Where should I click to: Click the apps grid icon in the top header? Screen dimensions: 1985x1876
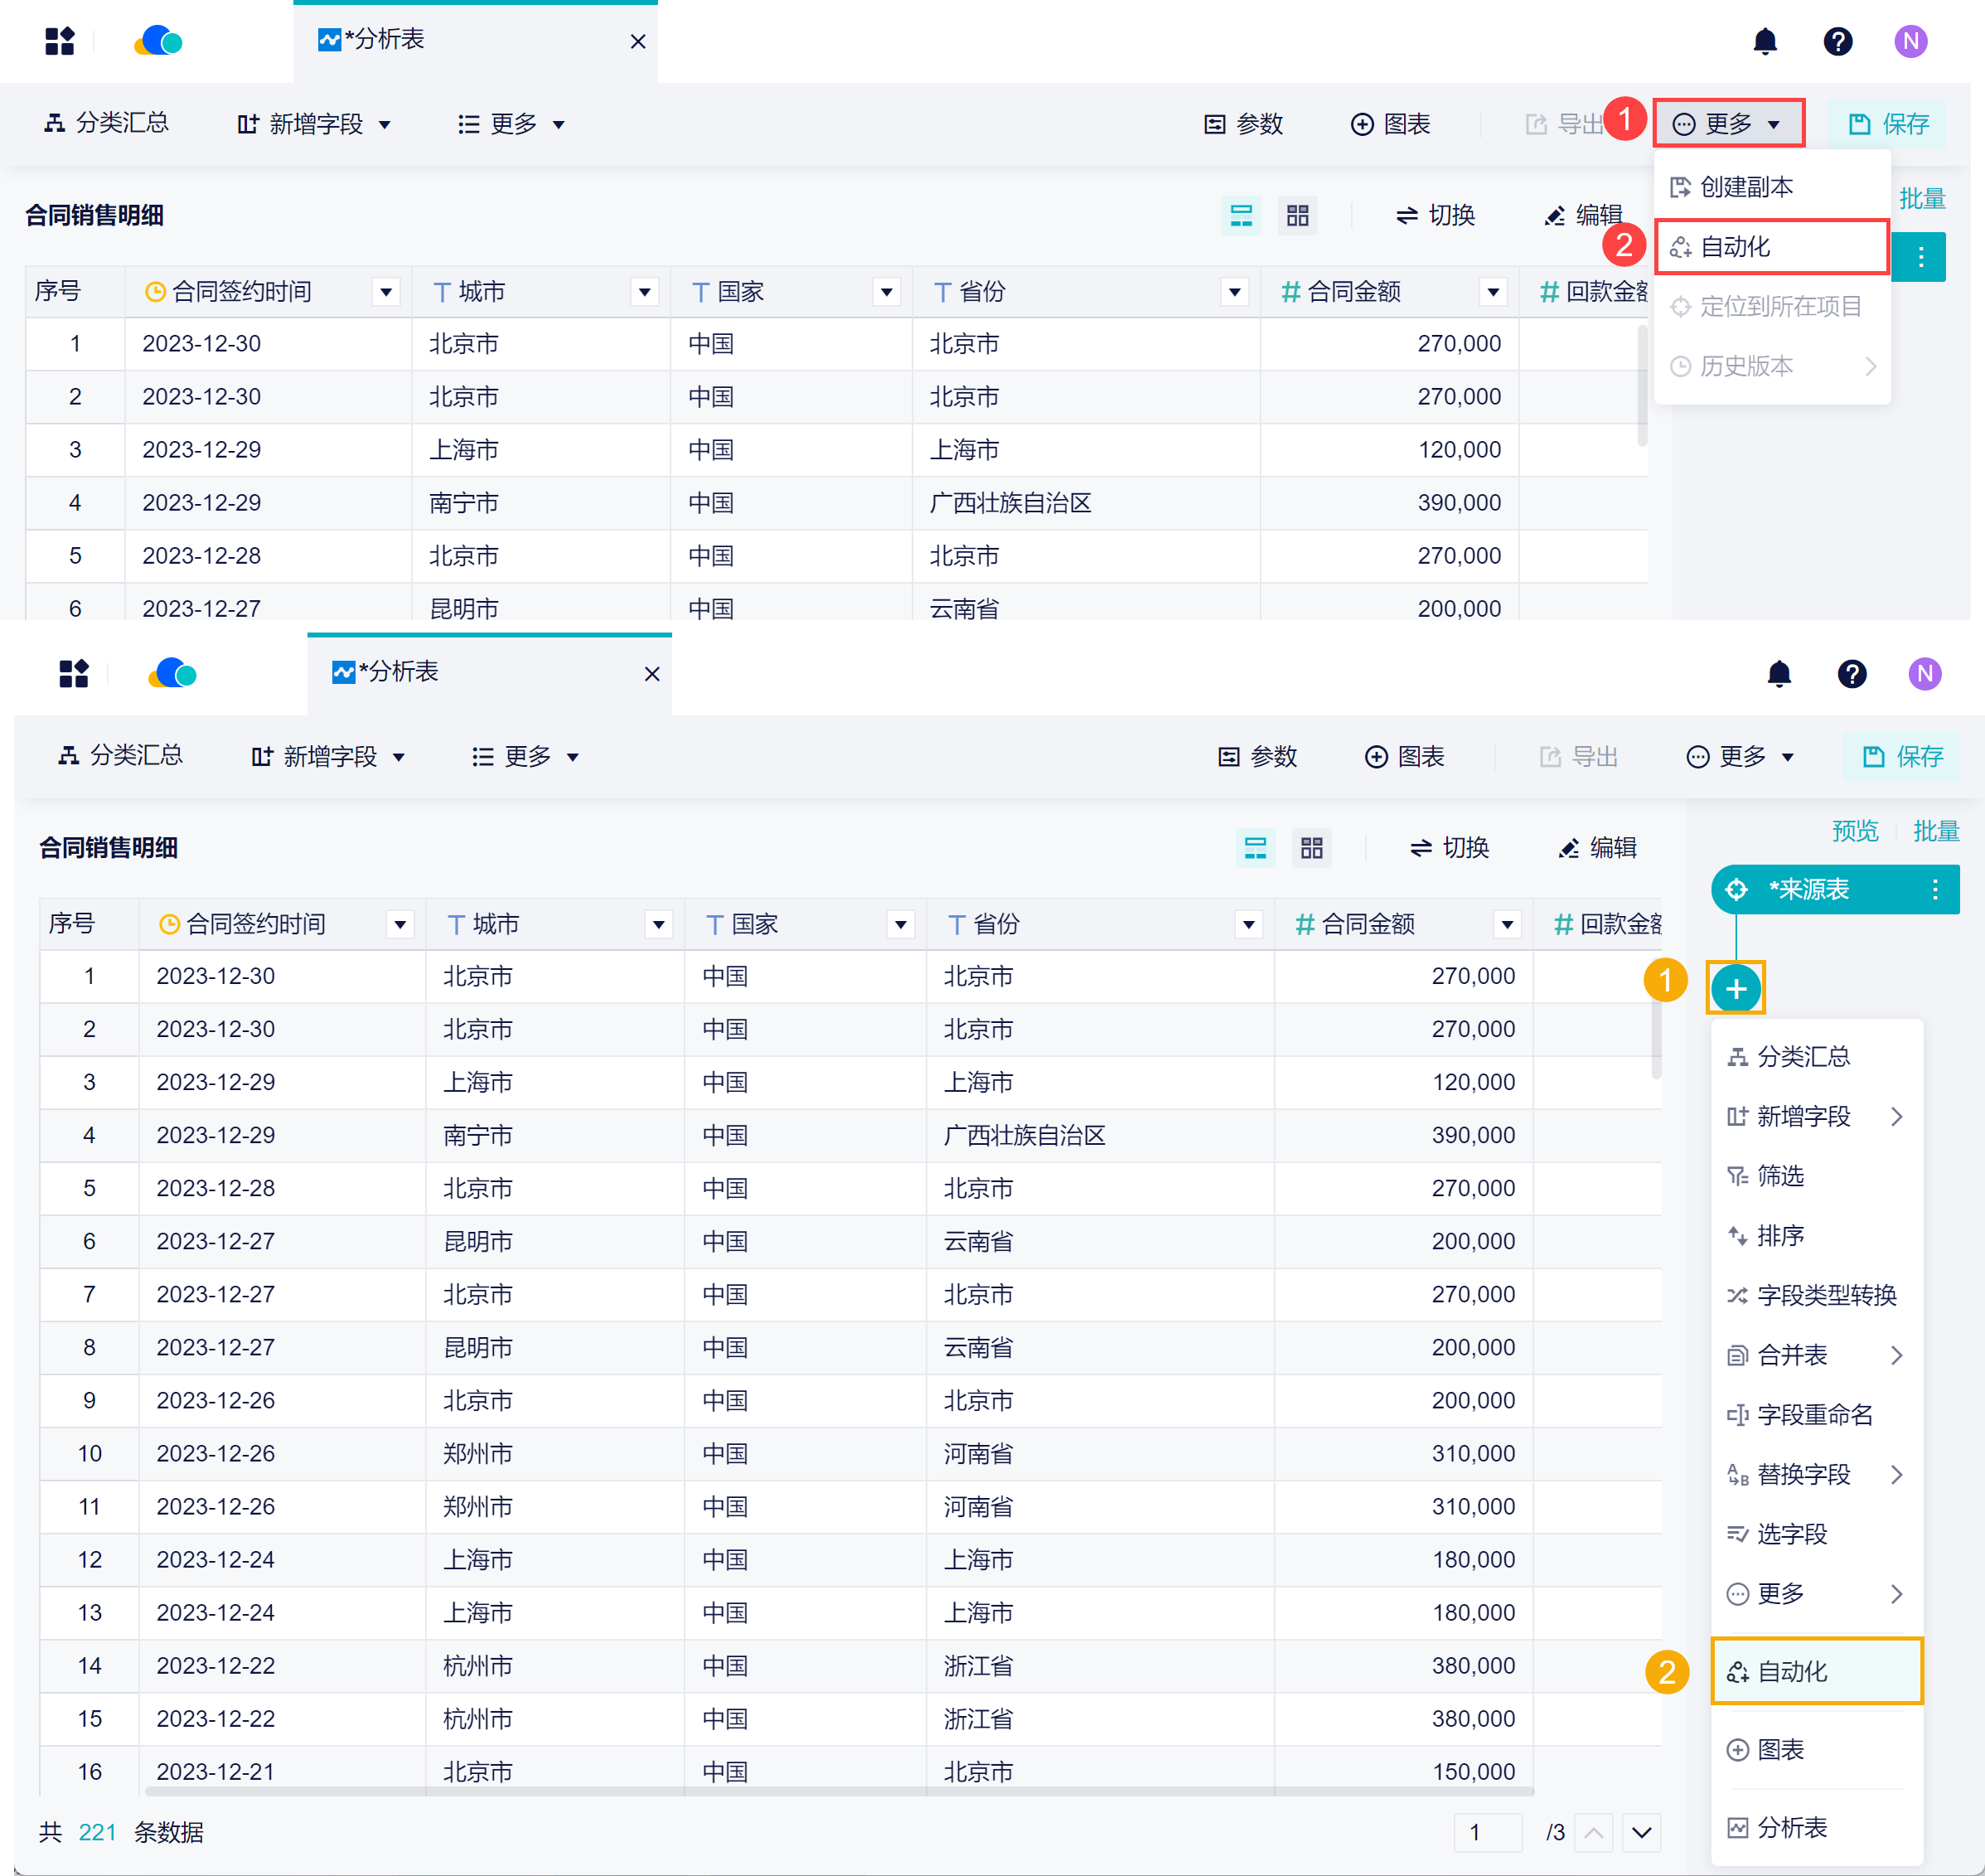coord(60,41)
